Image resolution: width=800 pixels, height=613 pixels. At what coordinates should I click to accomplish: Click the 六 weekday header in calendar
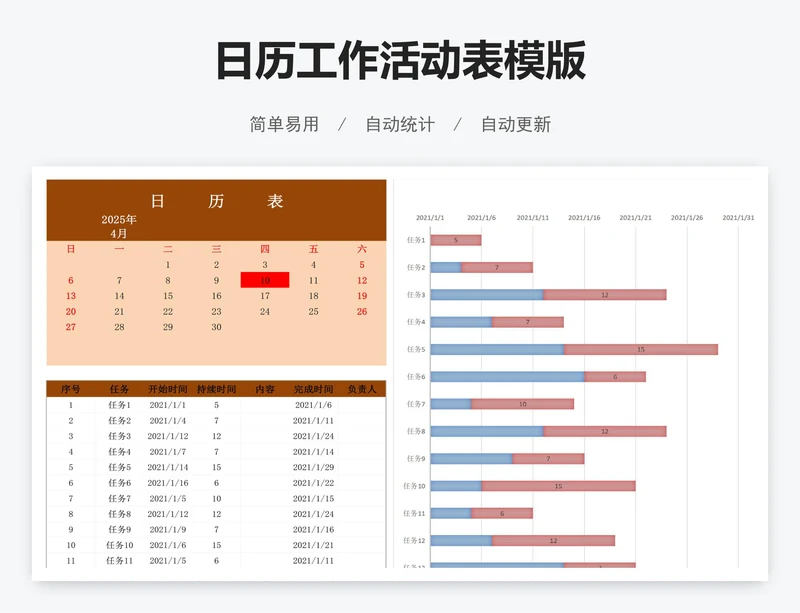(362, 249)
